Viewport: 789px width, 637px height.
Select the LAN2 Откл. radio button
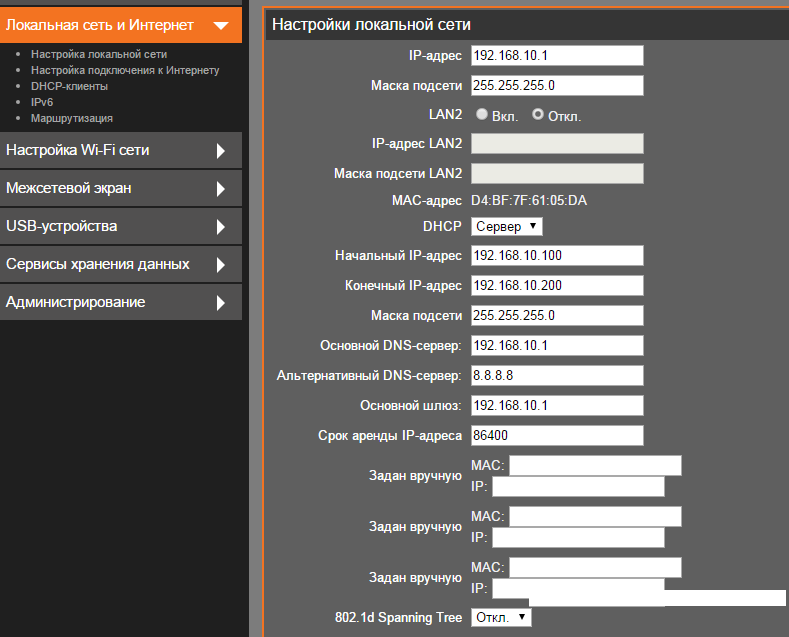[538, 115]
